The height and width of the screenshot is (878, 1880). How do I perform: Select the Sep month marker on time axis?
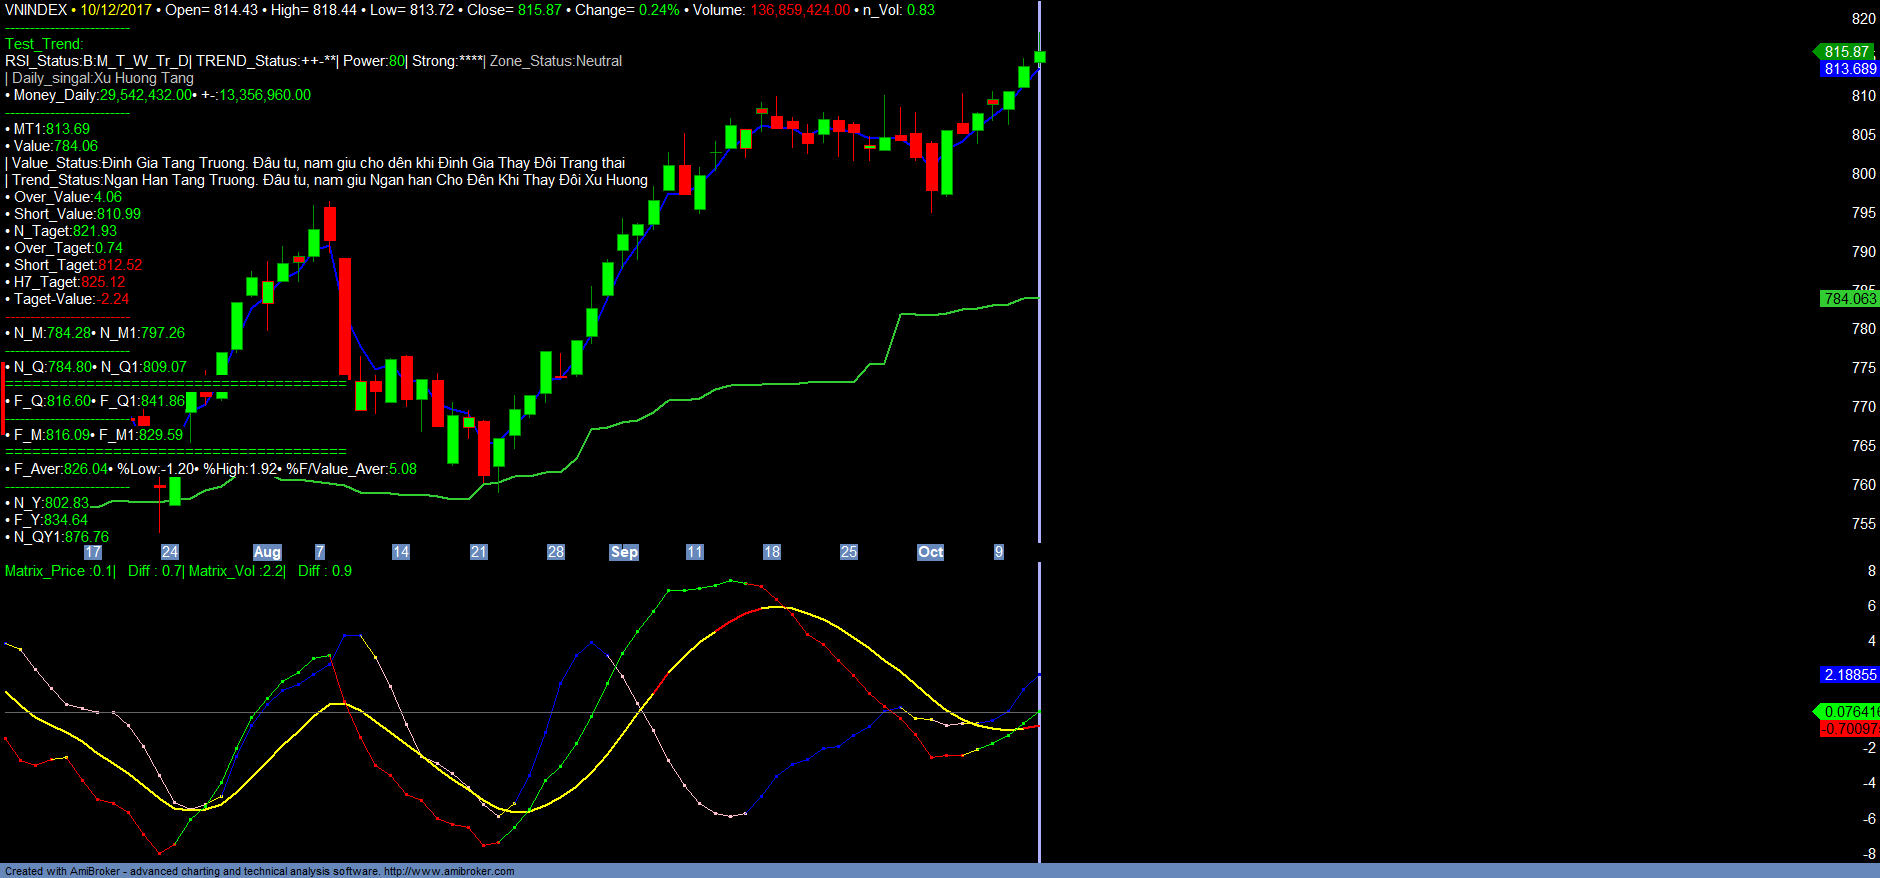(624, 552)
